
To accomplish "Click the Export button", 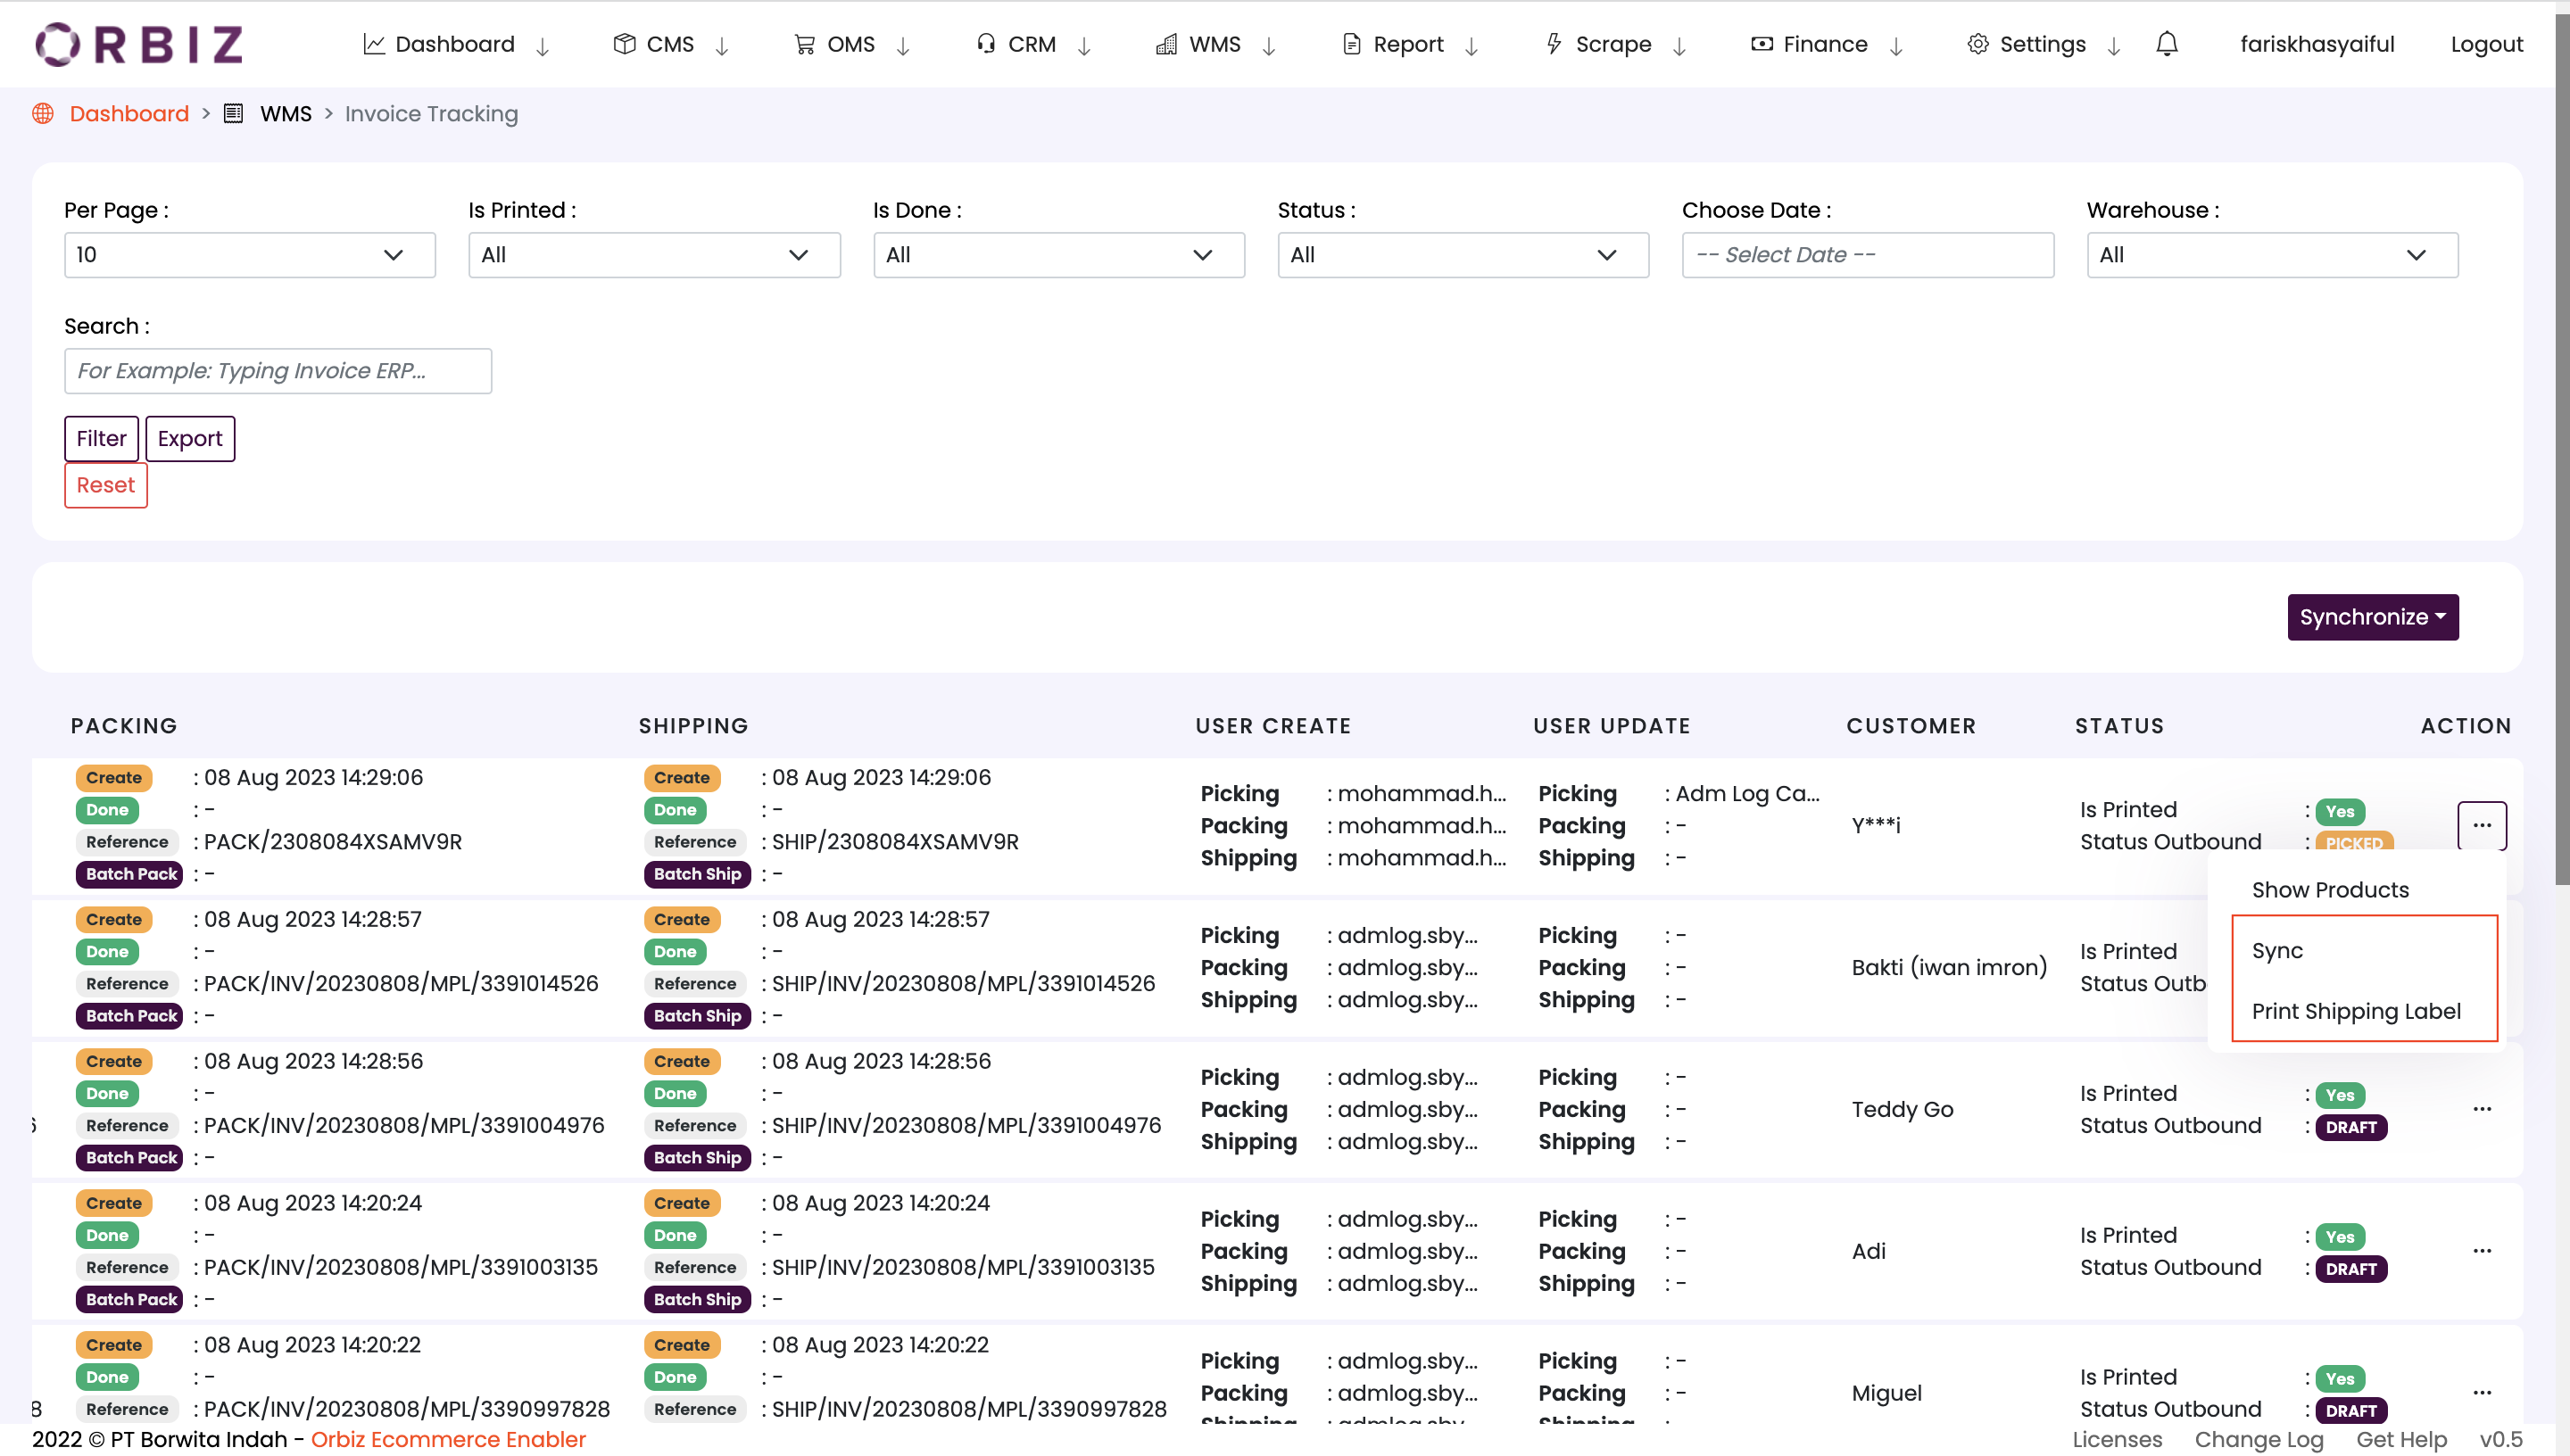I will tap(190, 439).
